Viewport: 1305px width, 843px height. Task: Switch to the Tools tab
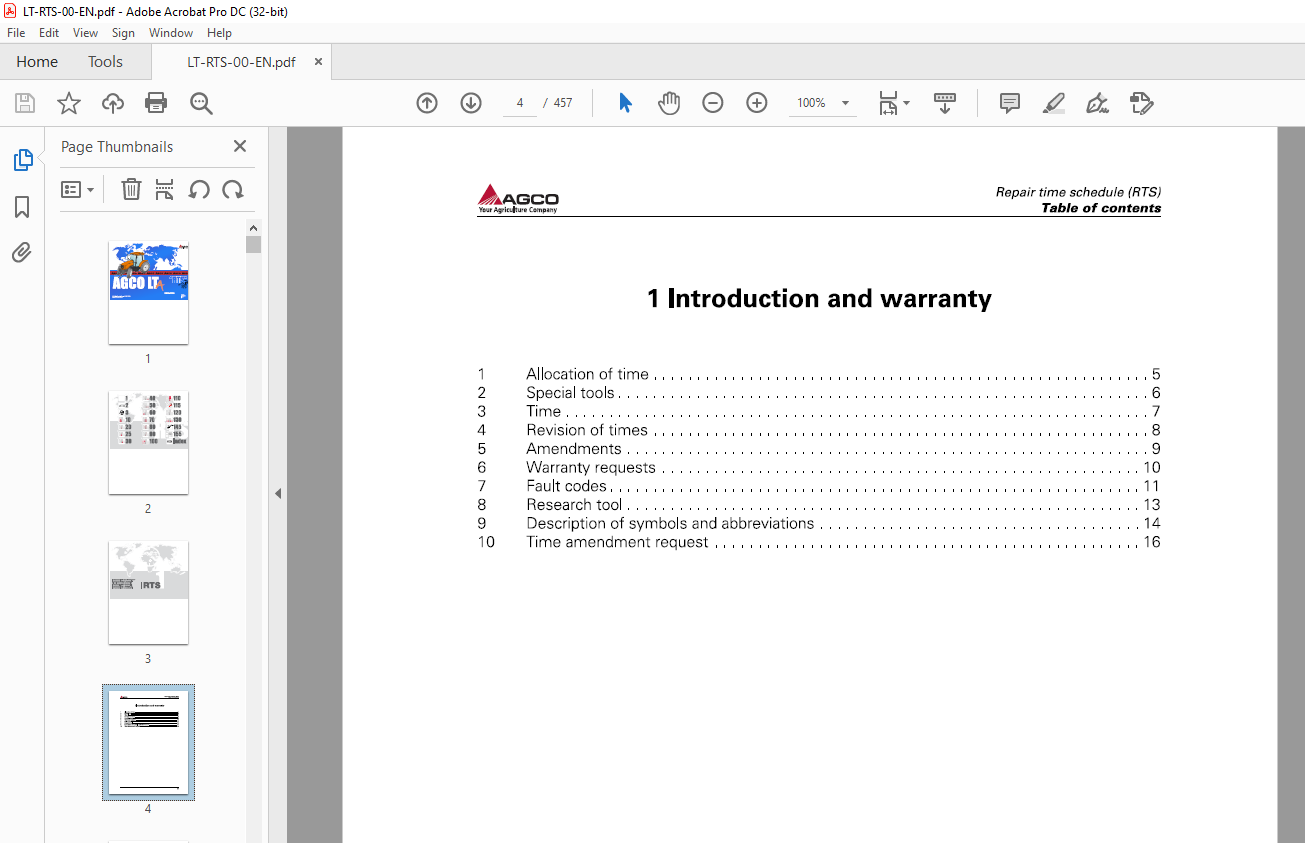click(105, 62)
